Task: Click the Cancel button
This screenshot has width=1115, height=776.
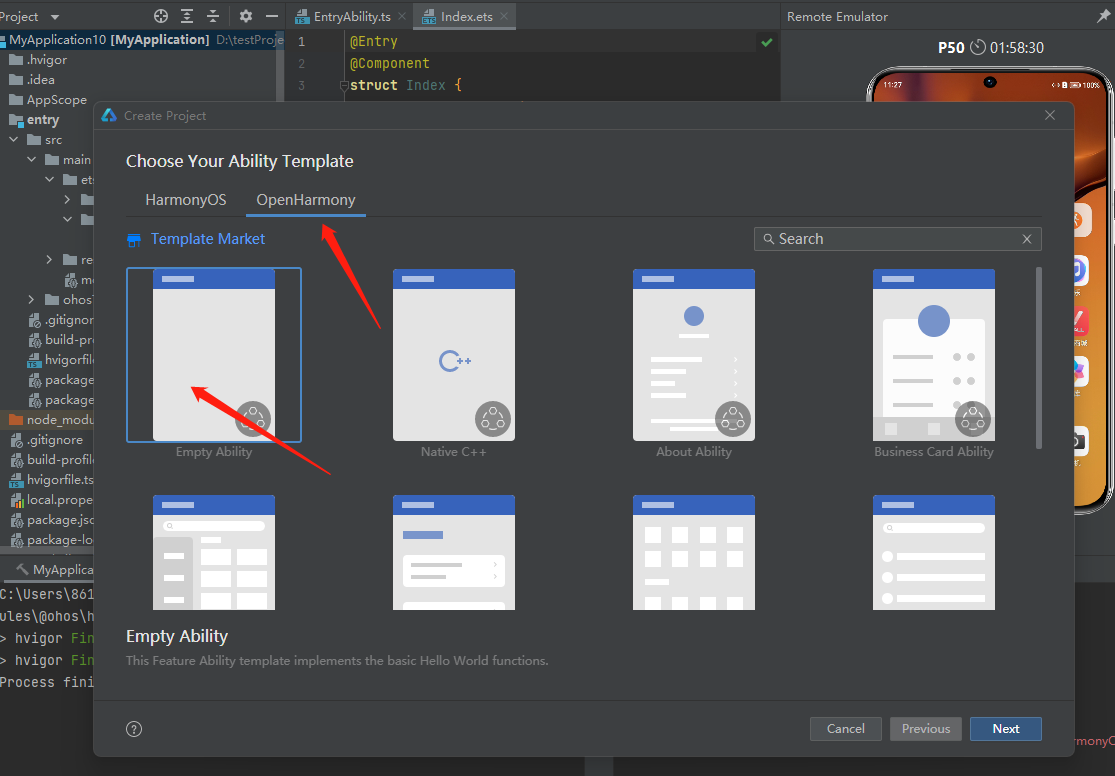Action: coord(845,728)
